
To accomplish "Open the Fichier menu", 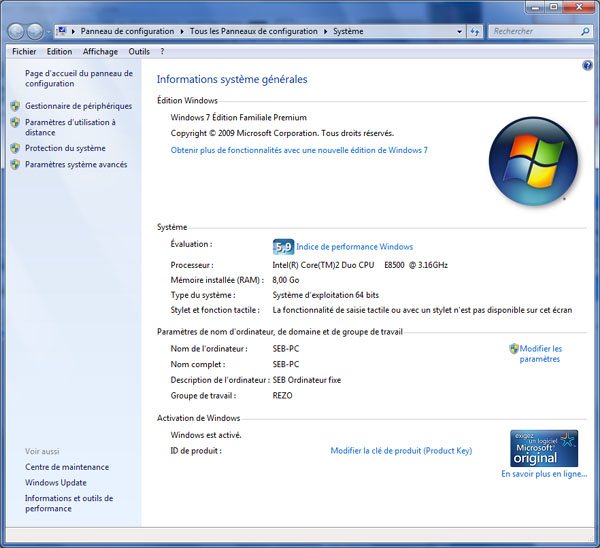I will (x=24, y=52).
